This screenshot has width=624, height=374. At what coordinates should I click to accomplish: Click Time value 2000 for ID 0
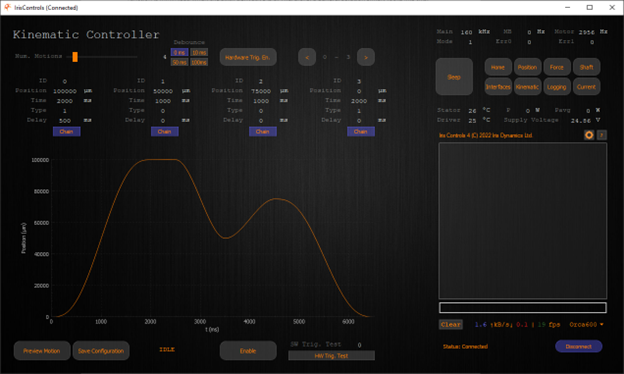(x=65, y=101)
